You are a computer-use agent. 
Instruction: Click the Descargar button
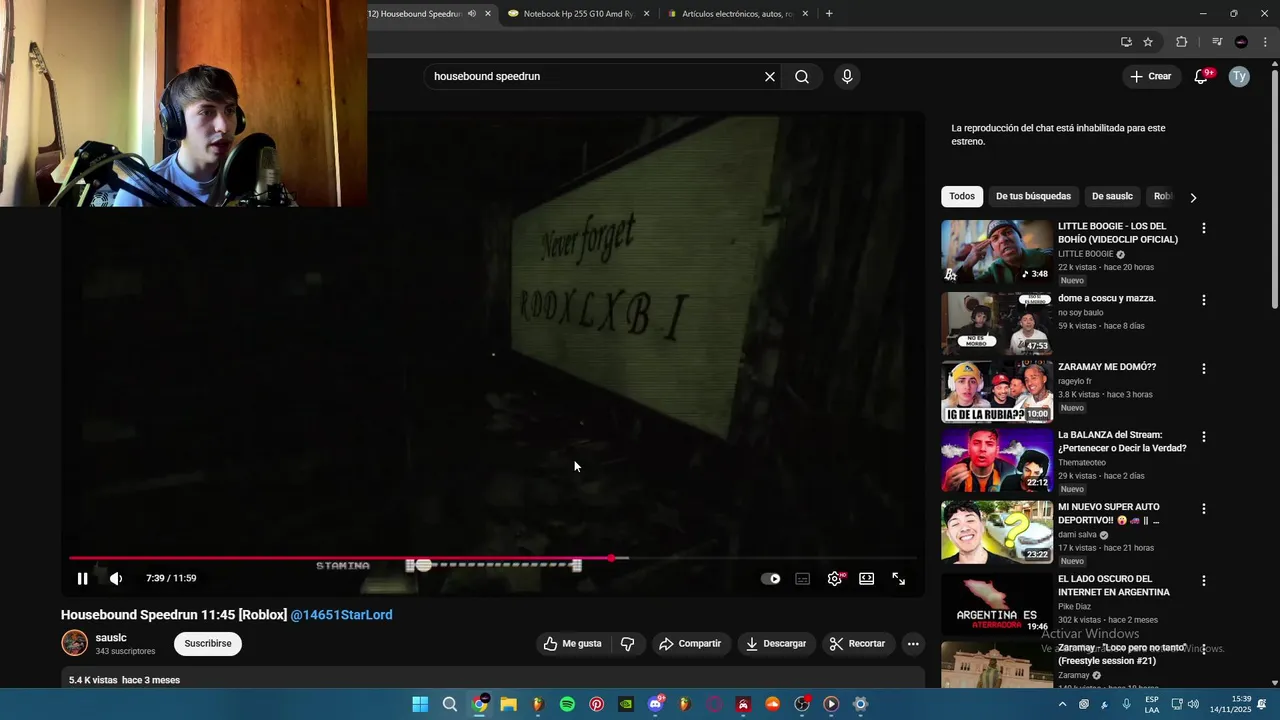click(776, 643)
